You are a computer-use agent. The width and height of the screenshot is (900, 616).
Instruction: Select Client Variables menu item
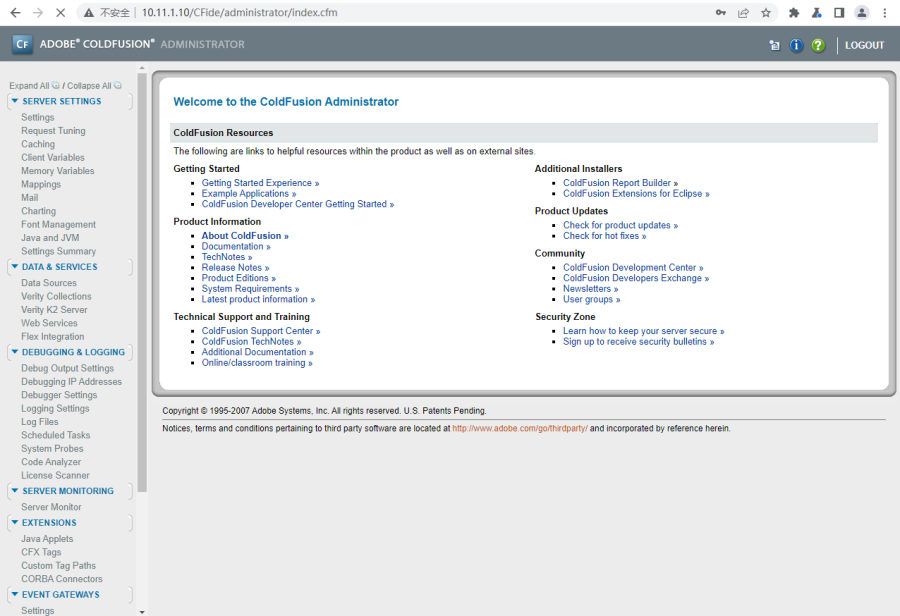pyautogui.click(x=53, y=157)
